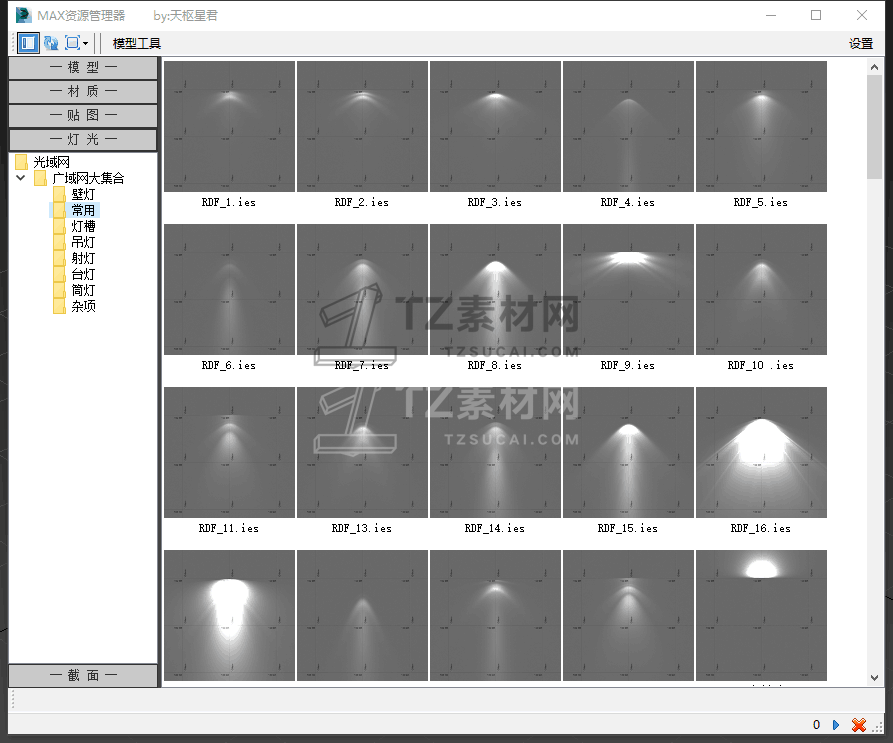This screenshot has width=893, height=743.
Task: Open the 设置 menu
Action: click(x=861, y=43)
